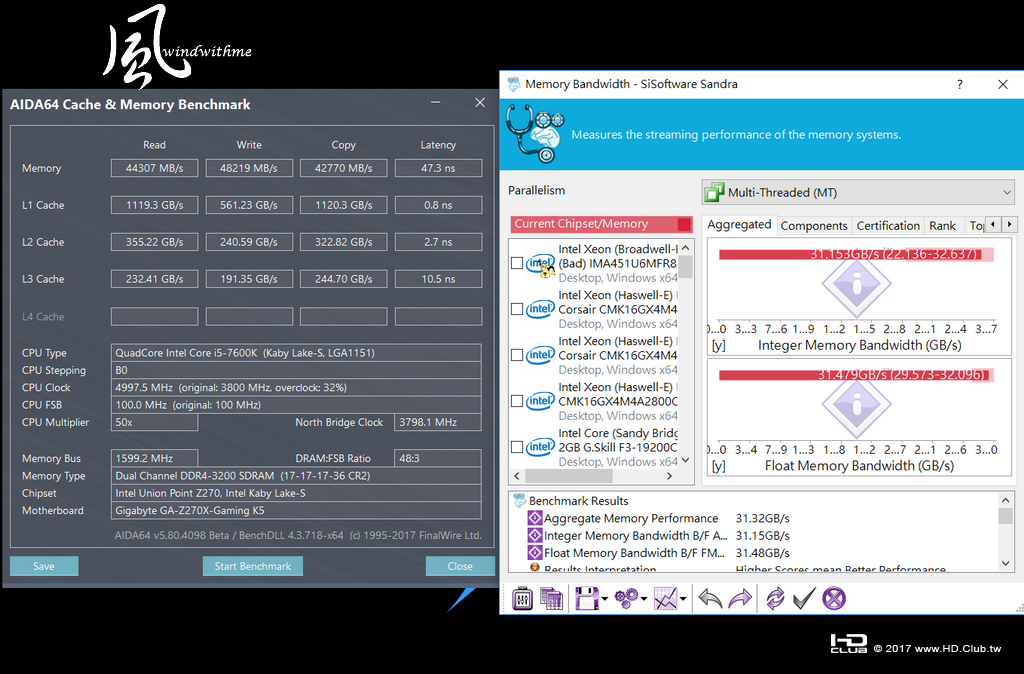
Task: Refresh results with the circular arrows icon
Action: (775, 598)
